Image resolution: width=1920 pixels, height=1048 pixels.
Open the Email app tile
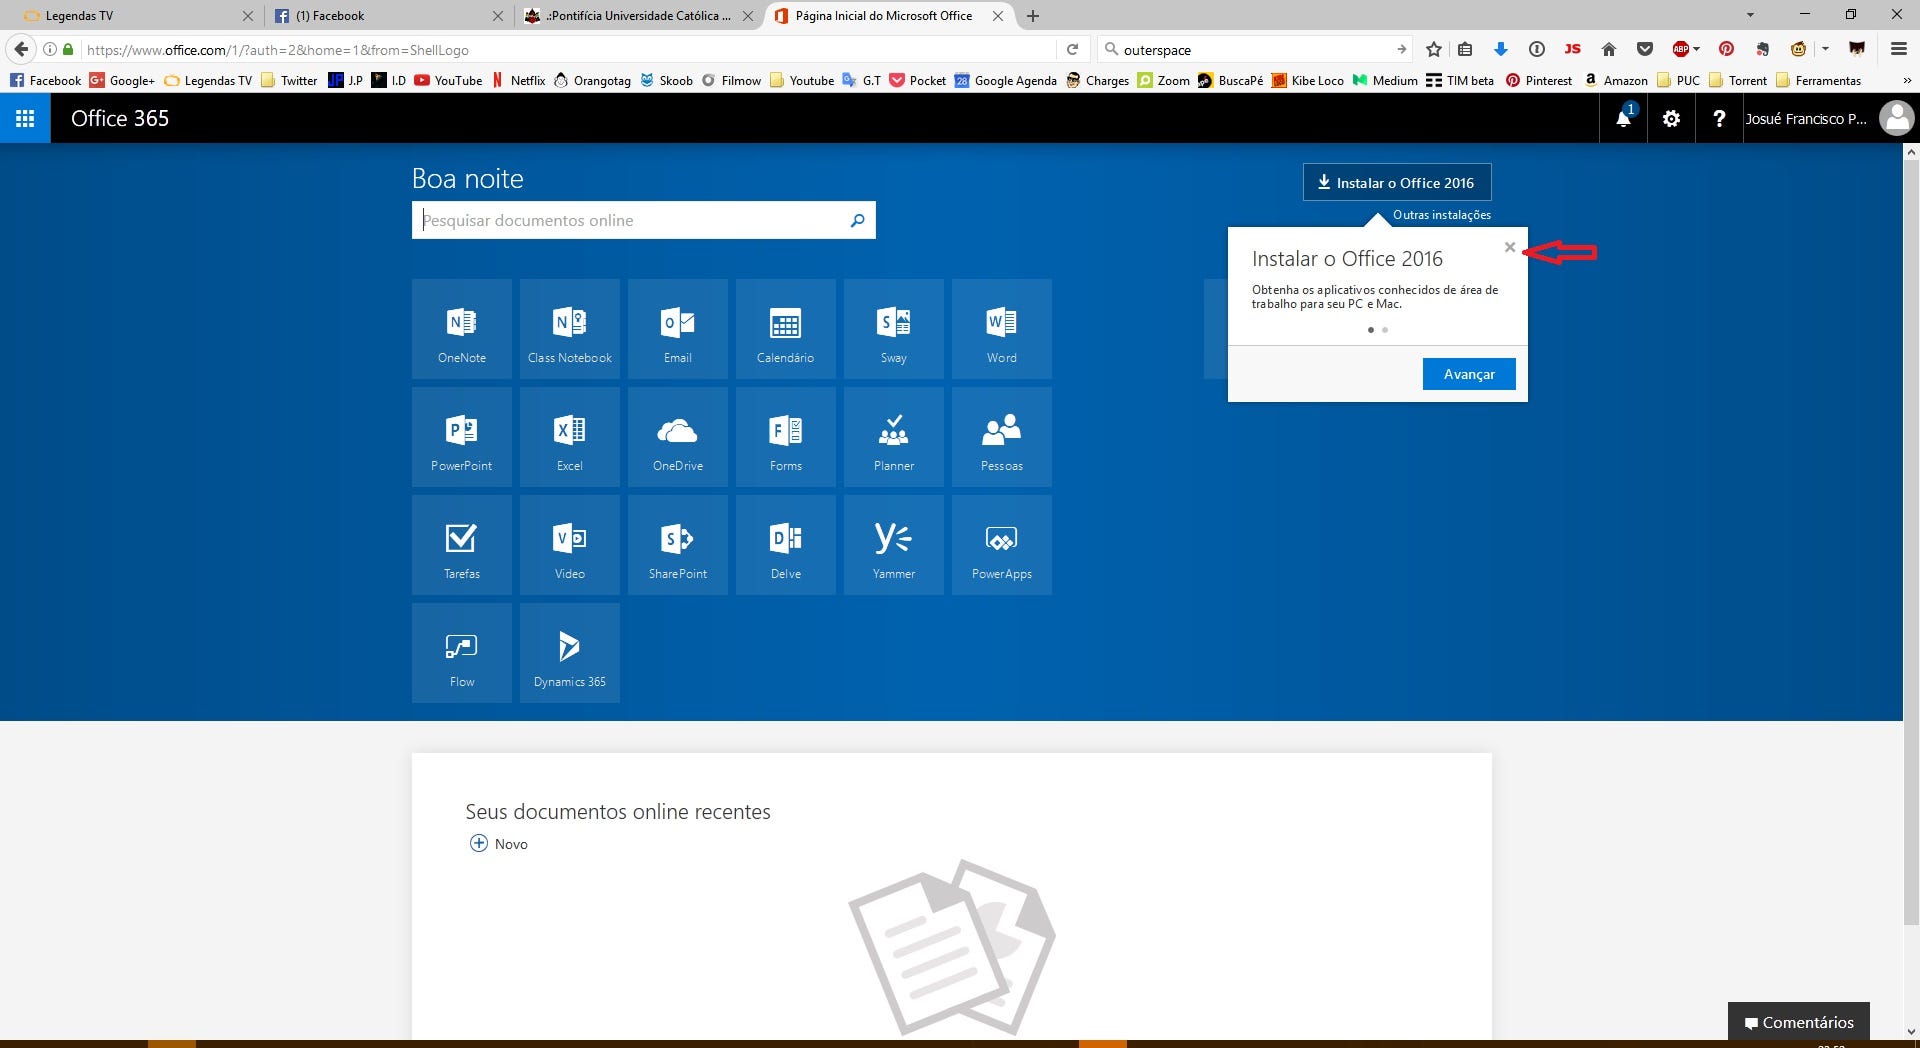click(x=678, y=329)
